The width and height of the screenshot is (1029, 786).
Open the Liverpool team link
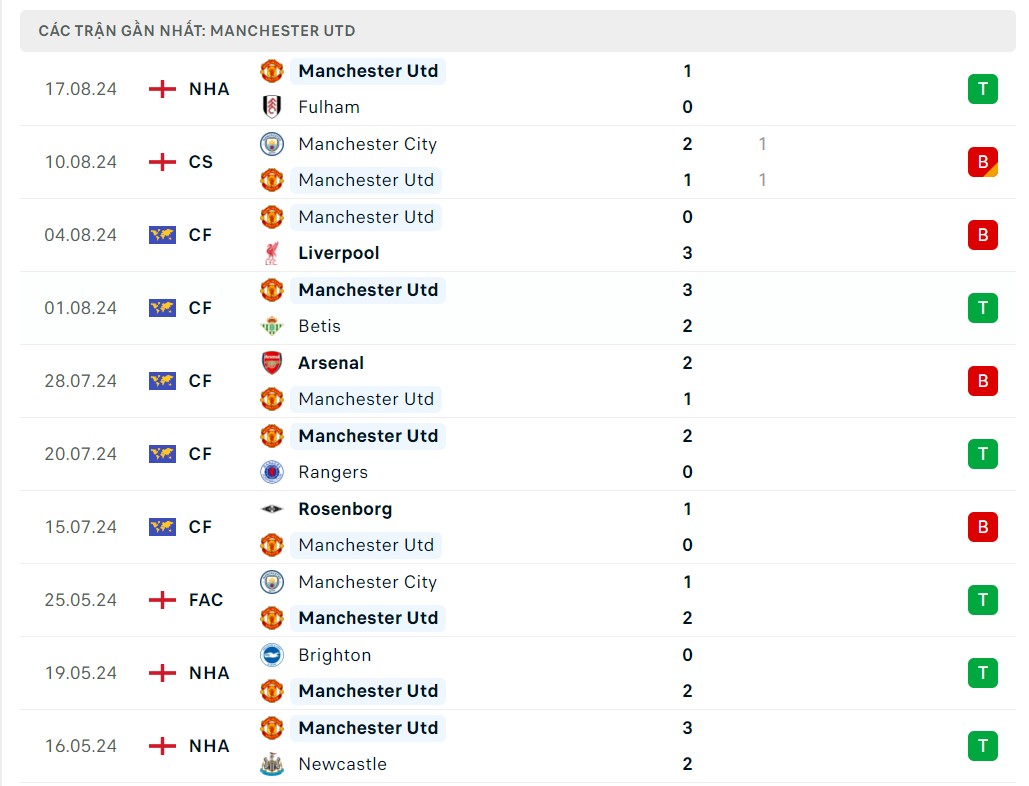coord(339,253)
